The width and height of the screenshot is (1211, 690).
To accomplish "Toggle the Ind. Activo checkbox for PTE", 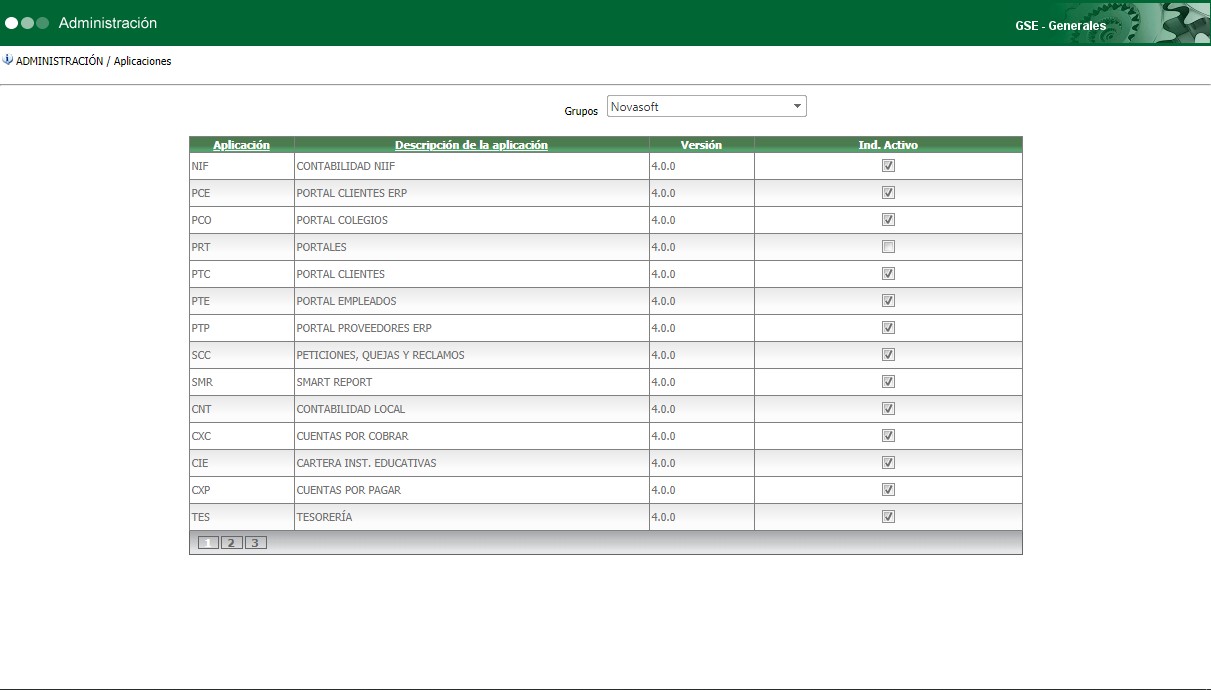I will (888, 301).
